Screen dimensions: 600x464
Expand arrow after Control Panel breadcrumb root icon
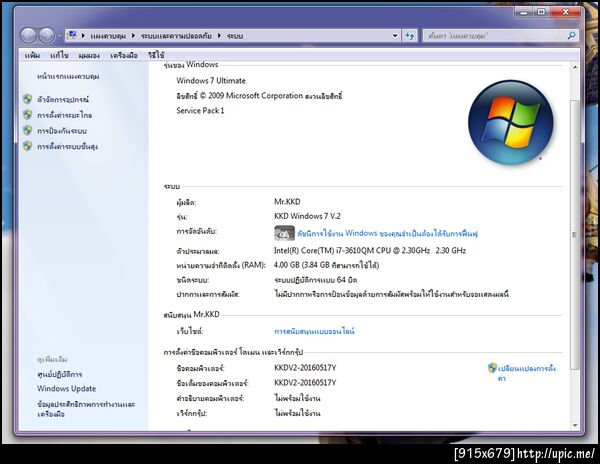click(x=83, y=36)
